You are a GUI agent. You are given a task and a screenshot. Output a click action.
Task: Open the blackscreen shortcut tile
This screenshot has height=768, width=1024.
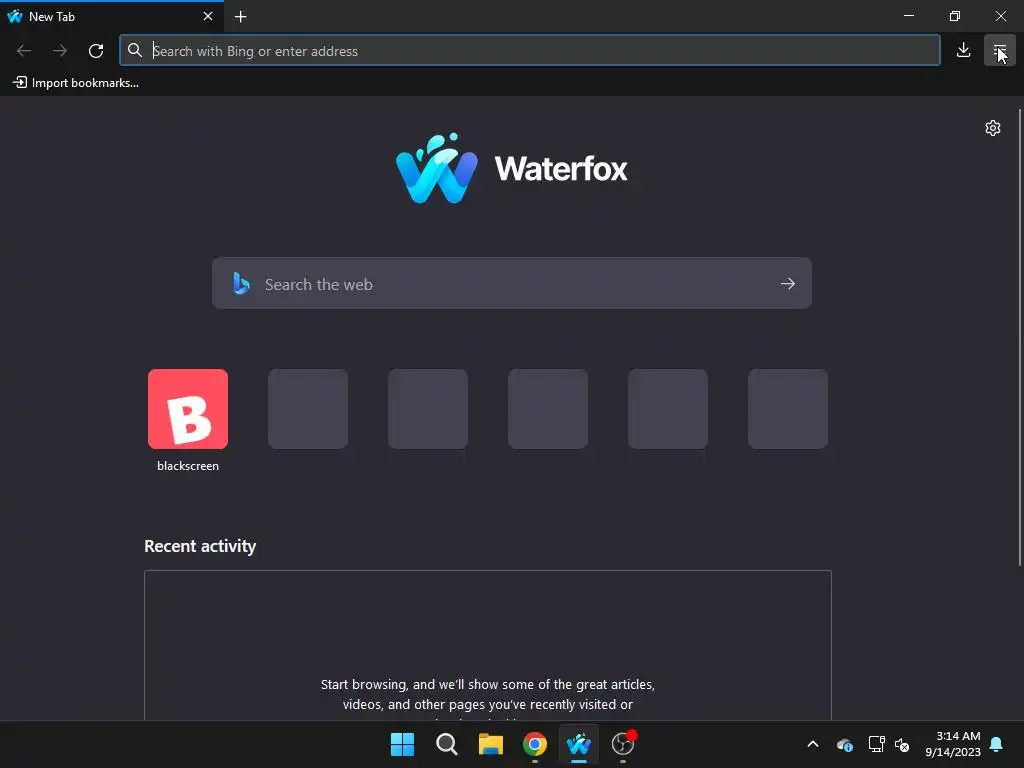pos(188,409)
